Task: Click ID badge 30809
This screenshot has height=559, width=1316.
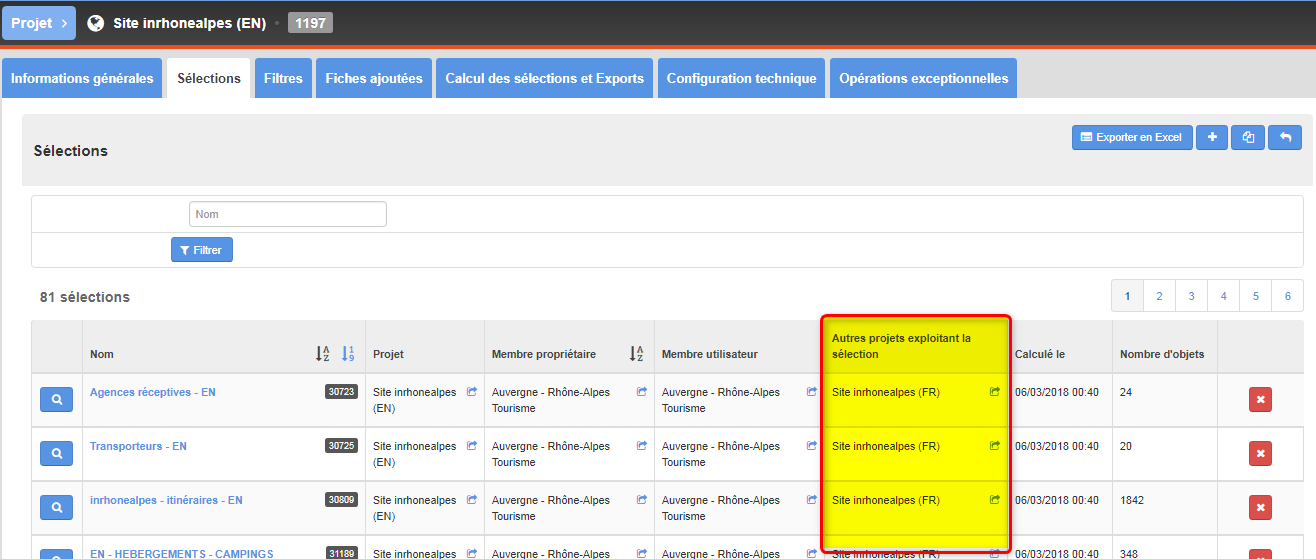Action: point(341,500)
